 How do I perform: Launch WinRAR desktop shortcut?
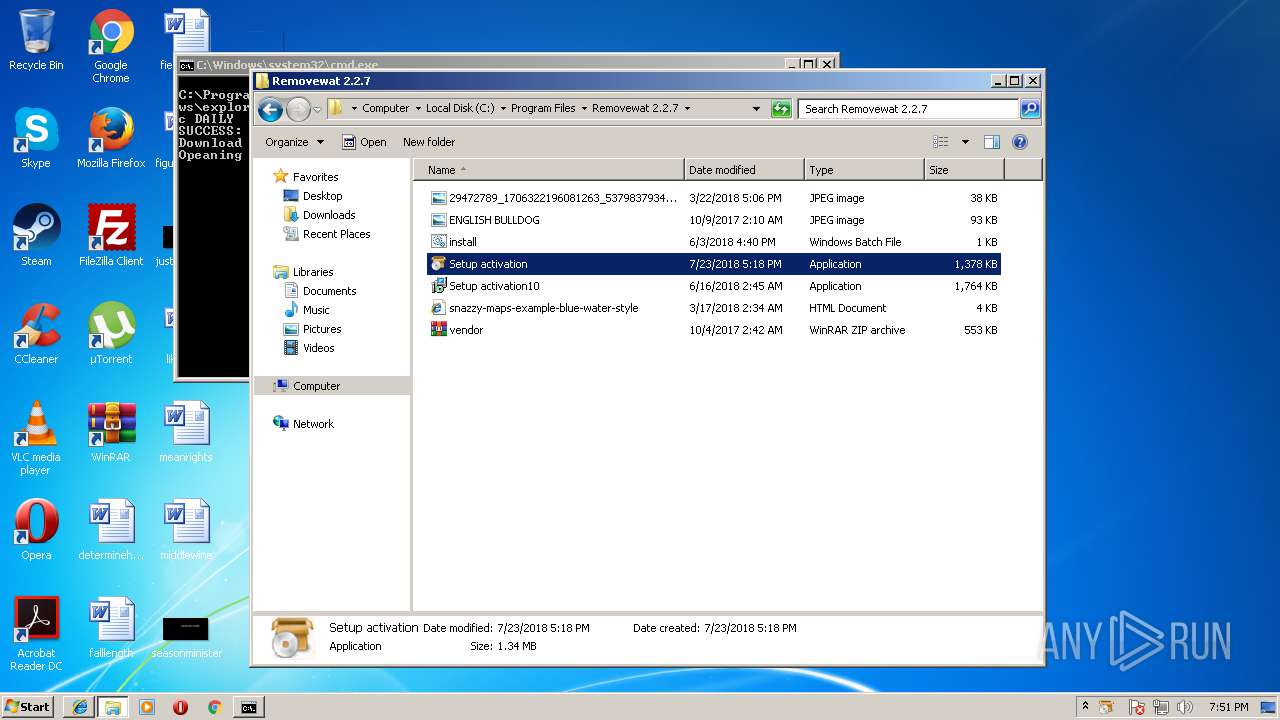pyautogui.click(x=111, y=432)
